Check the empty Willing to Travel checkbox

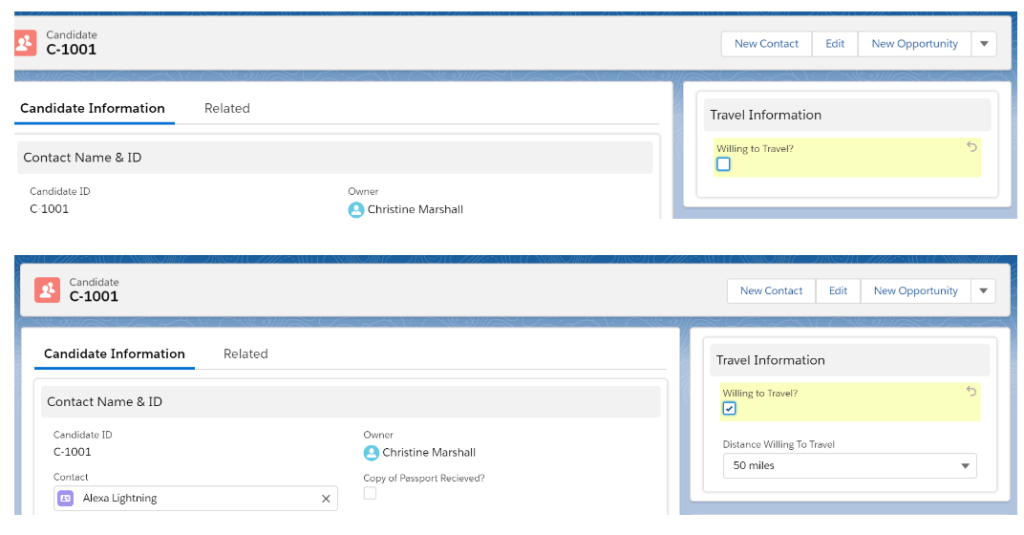point(723,164)
